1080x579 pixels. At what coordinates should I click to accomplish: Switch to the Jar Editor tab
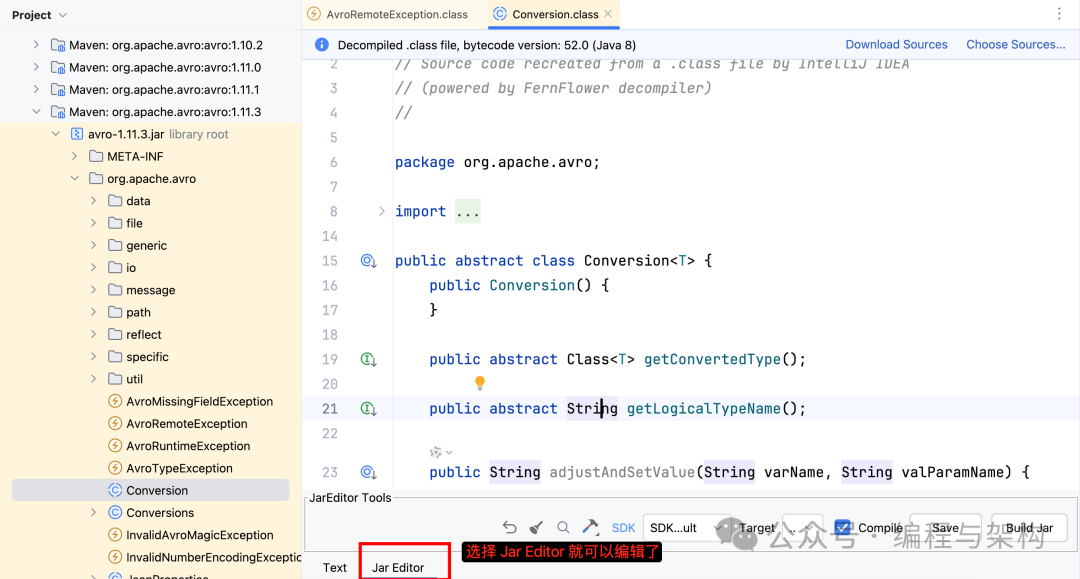[x=398, y=567]
